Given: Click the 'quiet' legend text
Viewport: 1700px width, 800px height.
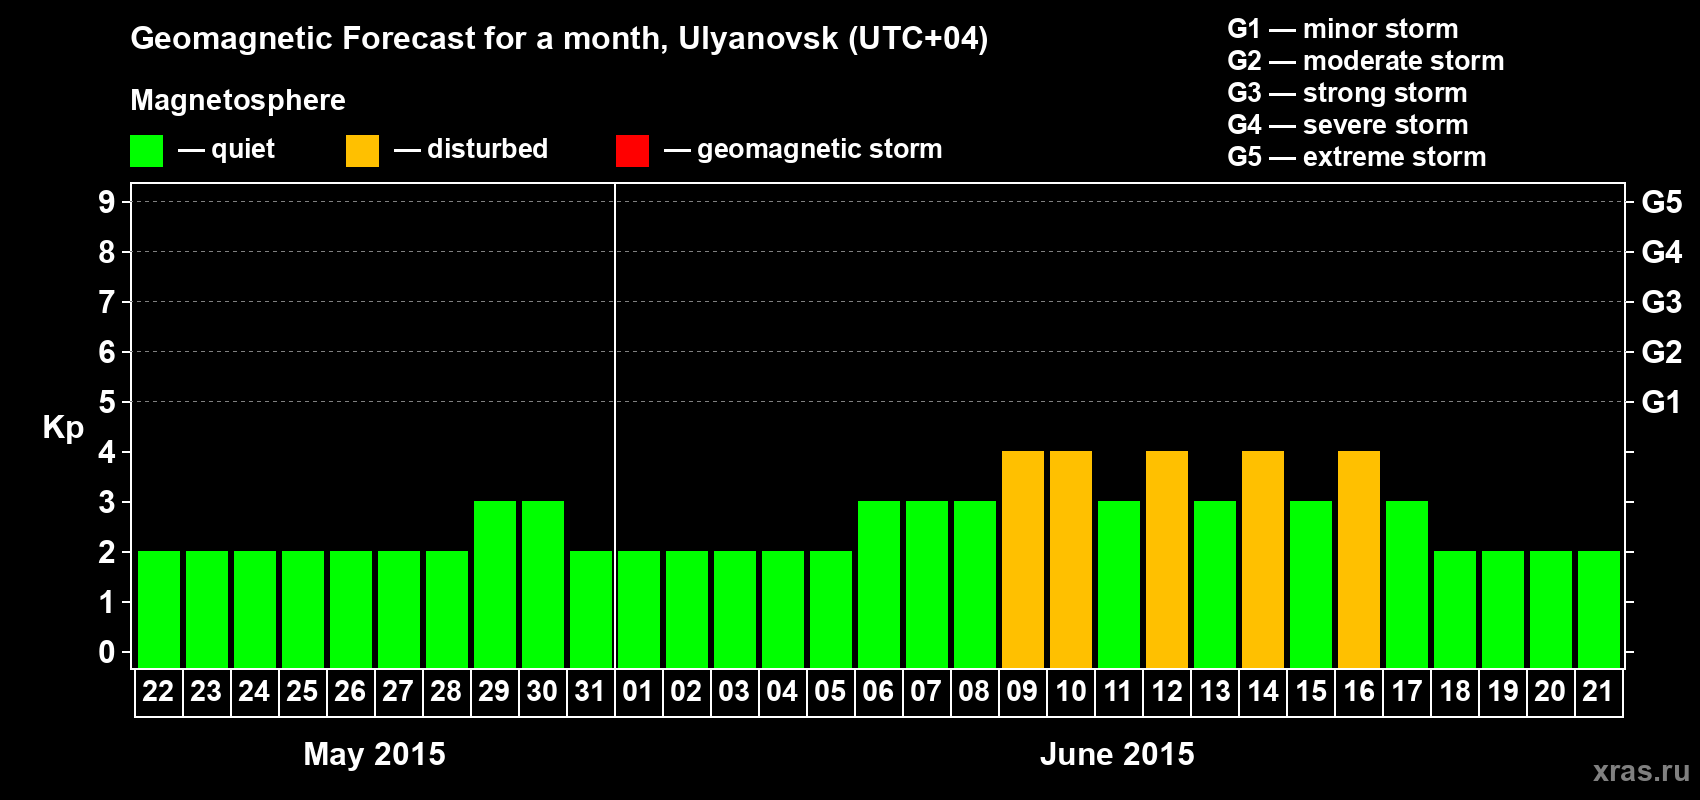Looking at the screenshot, I should pyautogui.click(x=243, y=149).
